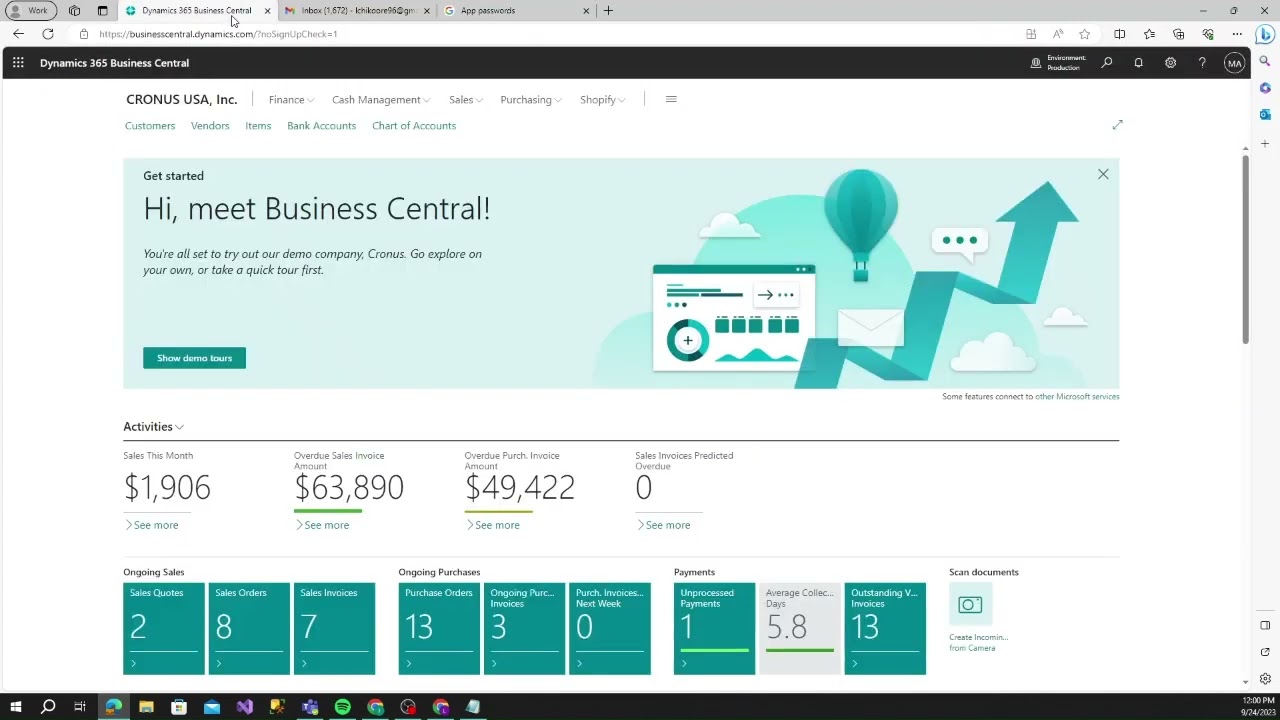
Task: Open the Purchase Orders tile
Action: click(x=439, y=629)
